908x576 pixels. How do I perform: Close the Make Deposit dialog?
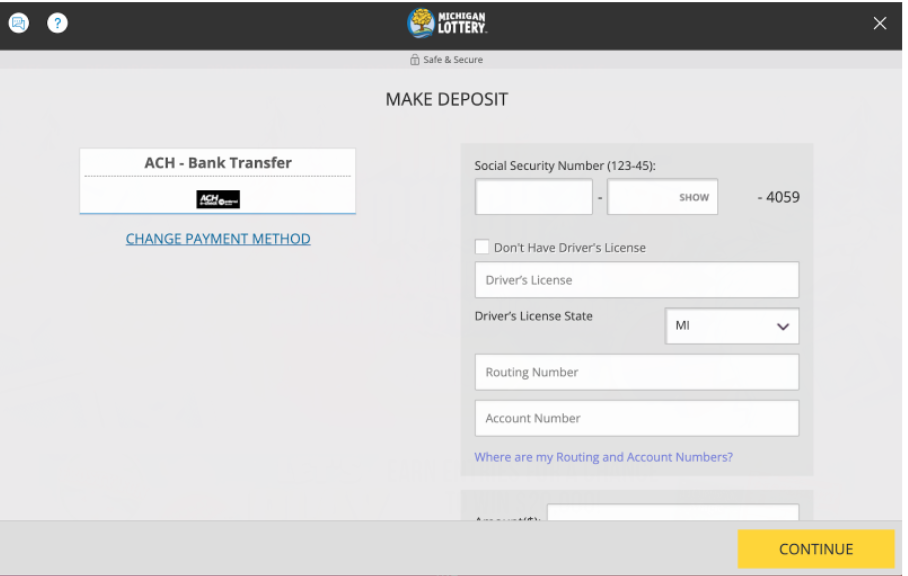879,22
